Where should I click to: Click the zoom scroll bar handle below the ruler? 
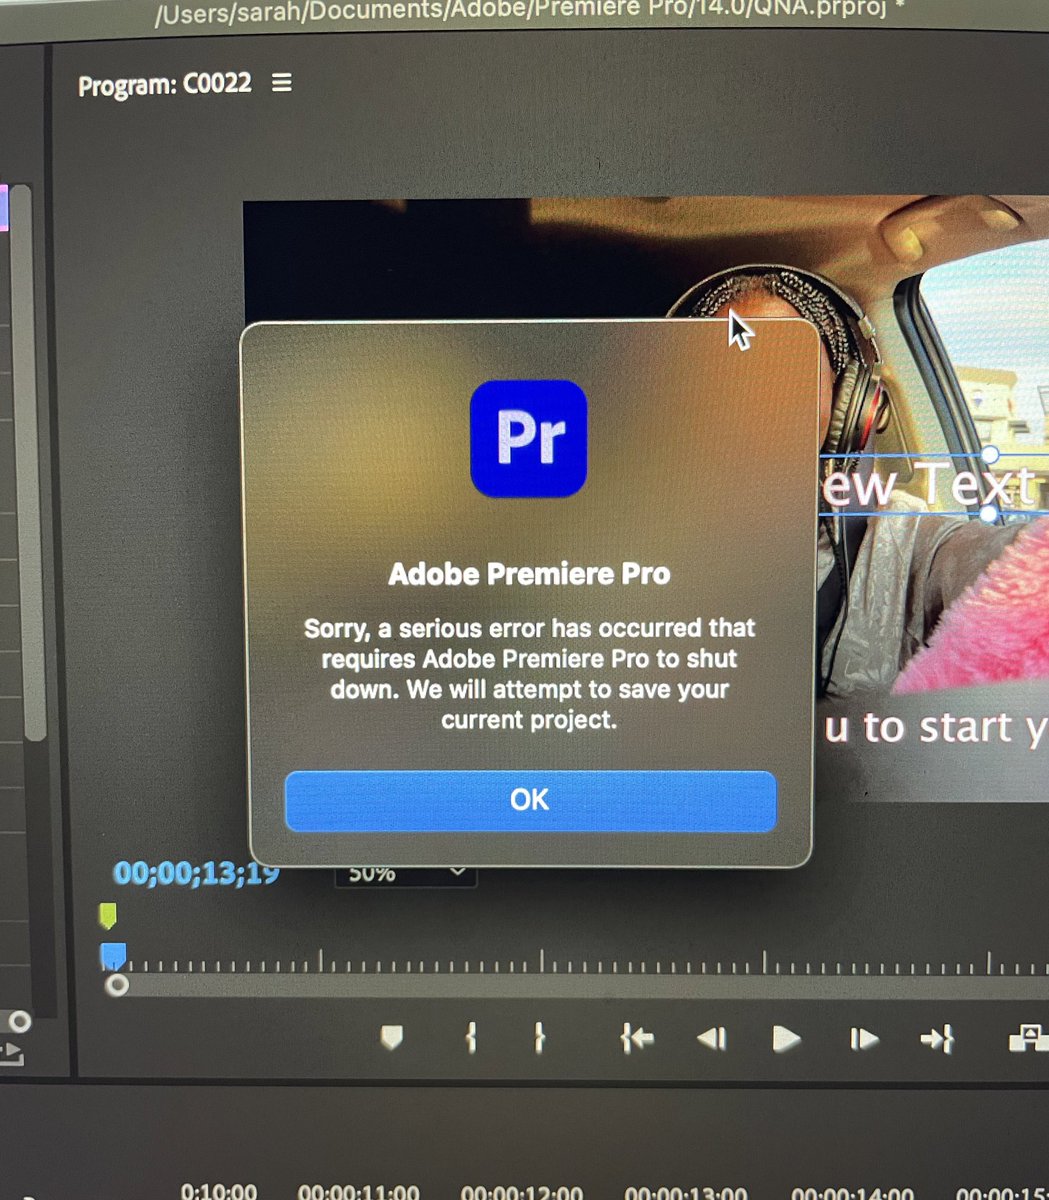[117, 985]
